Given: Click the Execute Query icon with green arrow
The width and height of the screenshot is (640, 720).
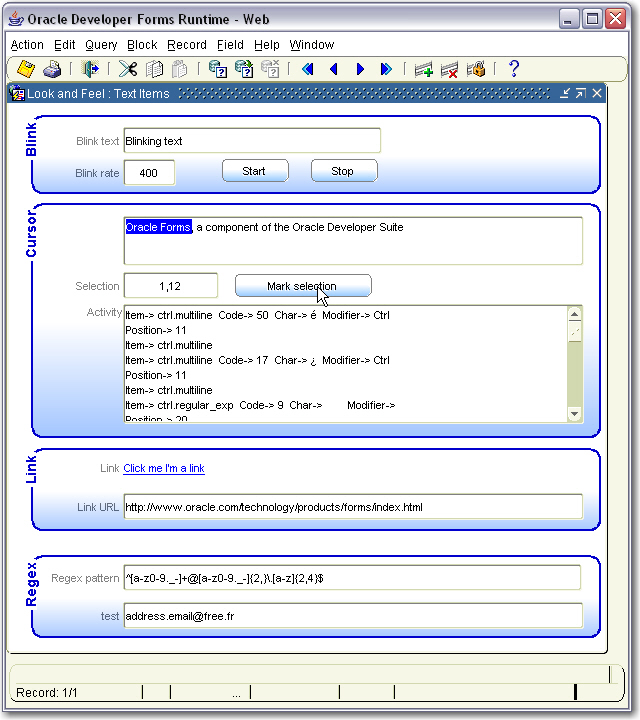Looking at the screenshot, I should tap(244, 69).
